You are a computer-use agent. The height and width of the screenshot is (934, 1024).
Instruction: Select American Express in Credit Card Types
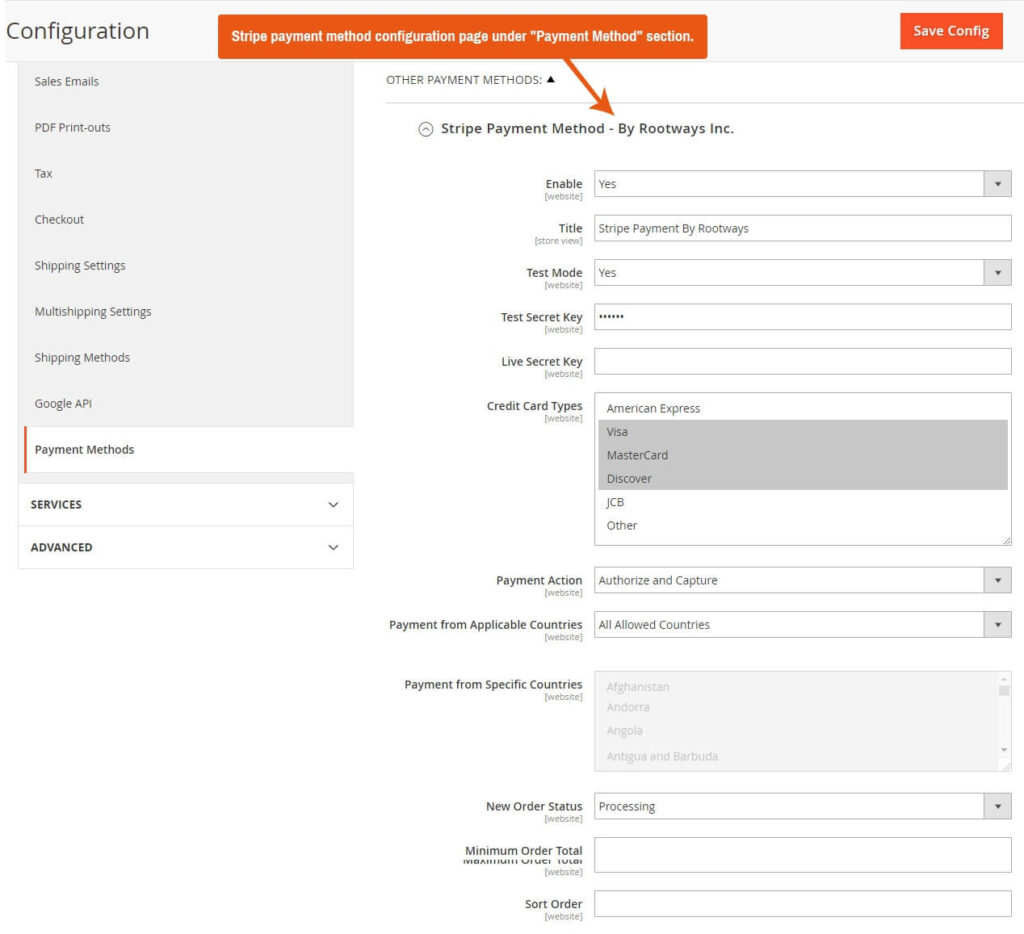point(654,408)
